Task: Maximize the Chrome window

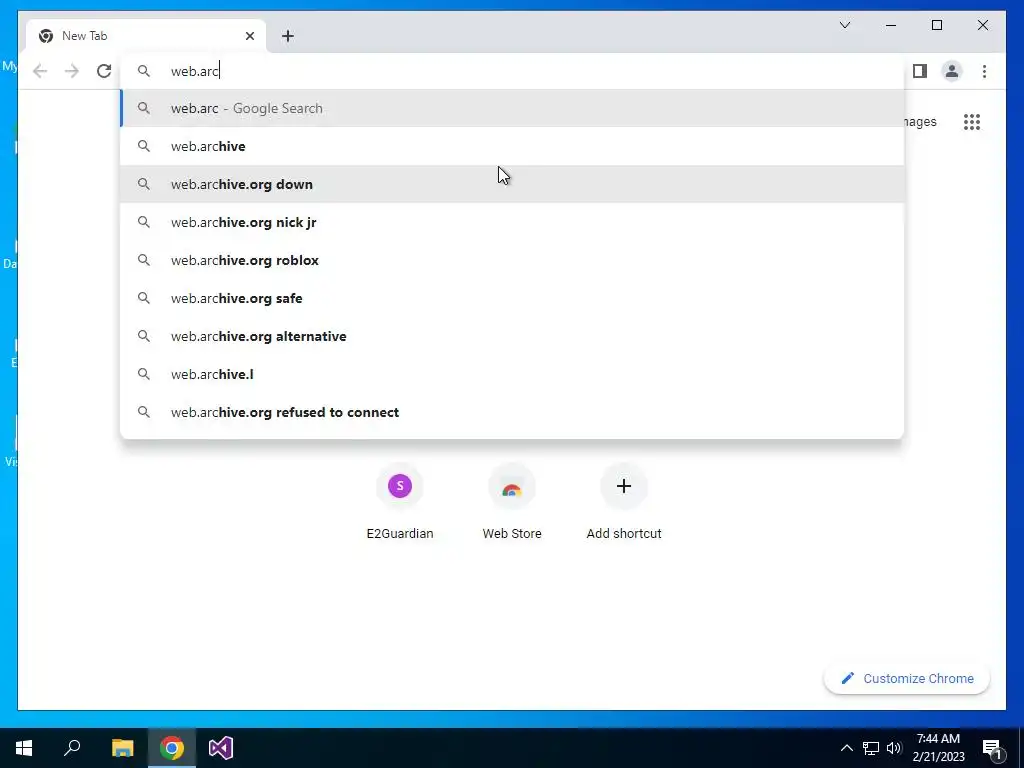Action: click(x=936, y=25)
